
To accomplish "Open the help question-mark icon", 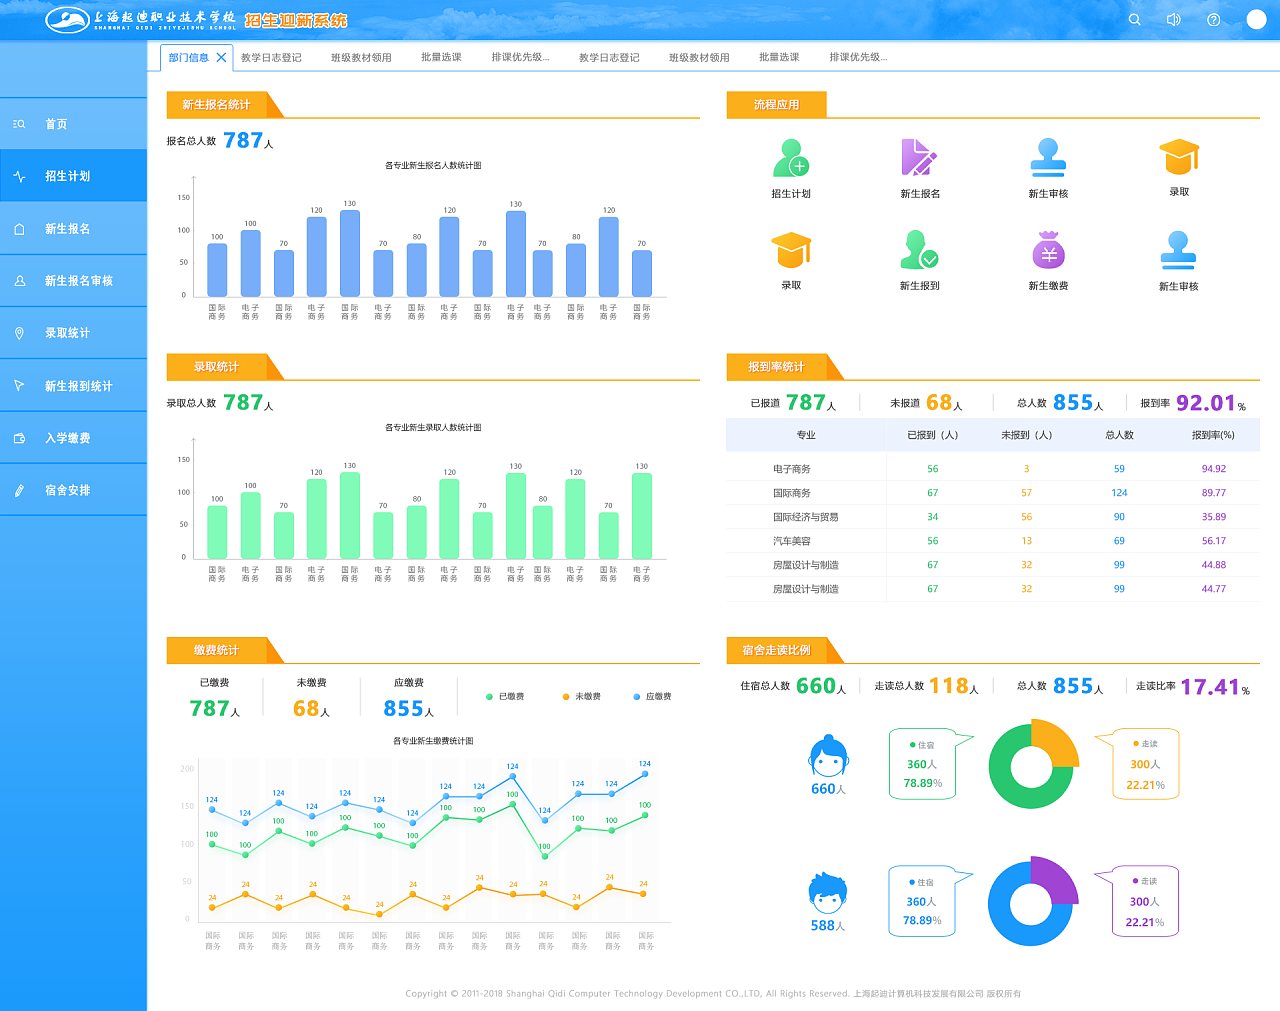I will [1213, 20].
